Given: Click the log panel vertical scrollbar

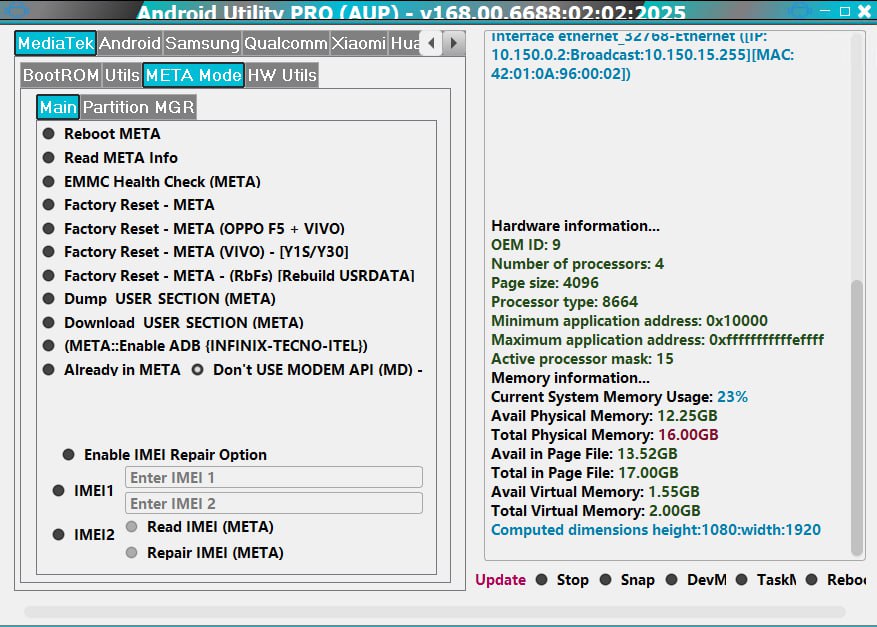Looking at the screenshot, I should (856, 417).
